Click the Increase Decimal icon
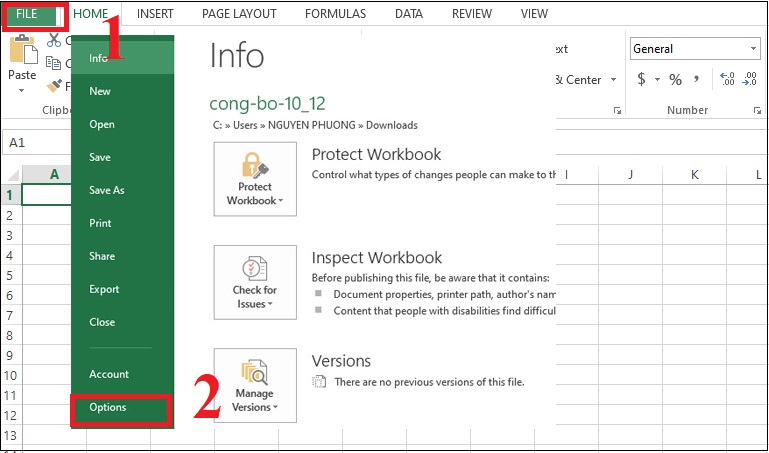 (726, 80)
